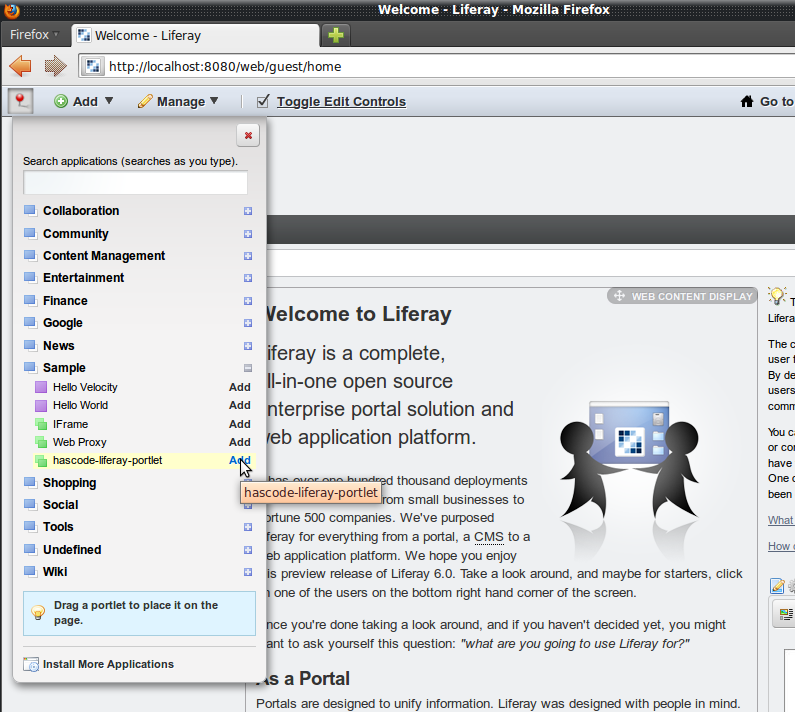
Task: Expand the Tools category
Action: (248, 527)
